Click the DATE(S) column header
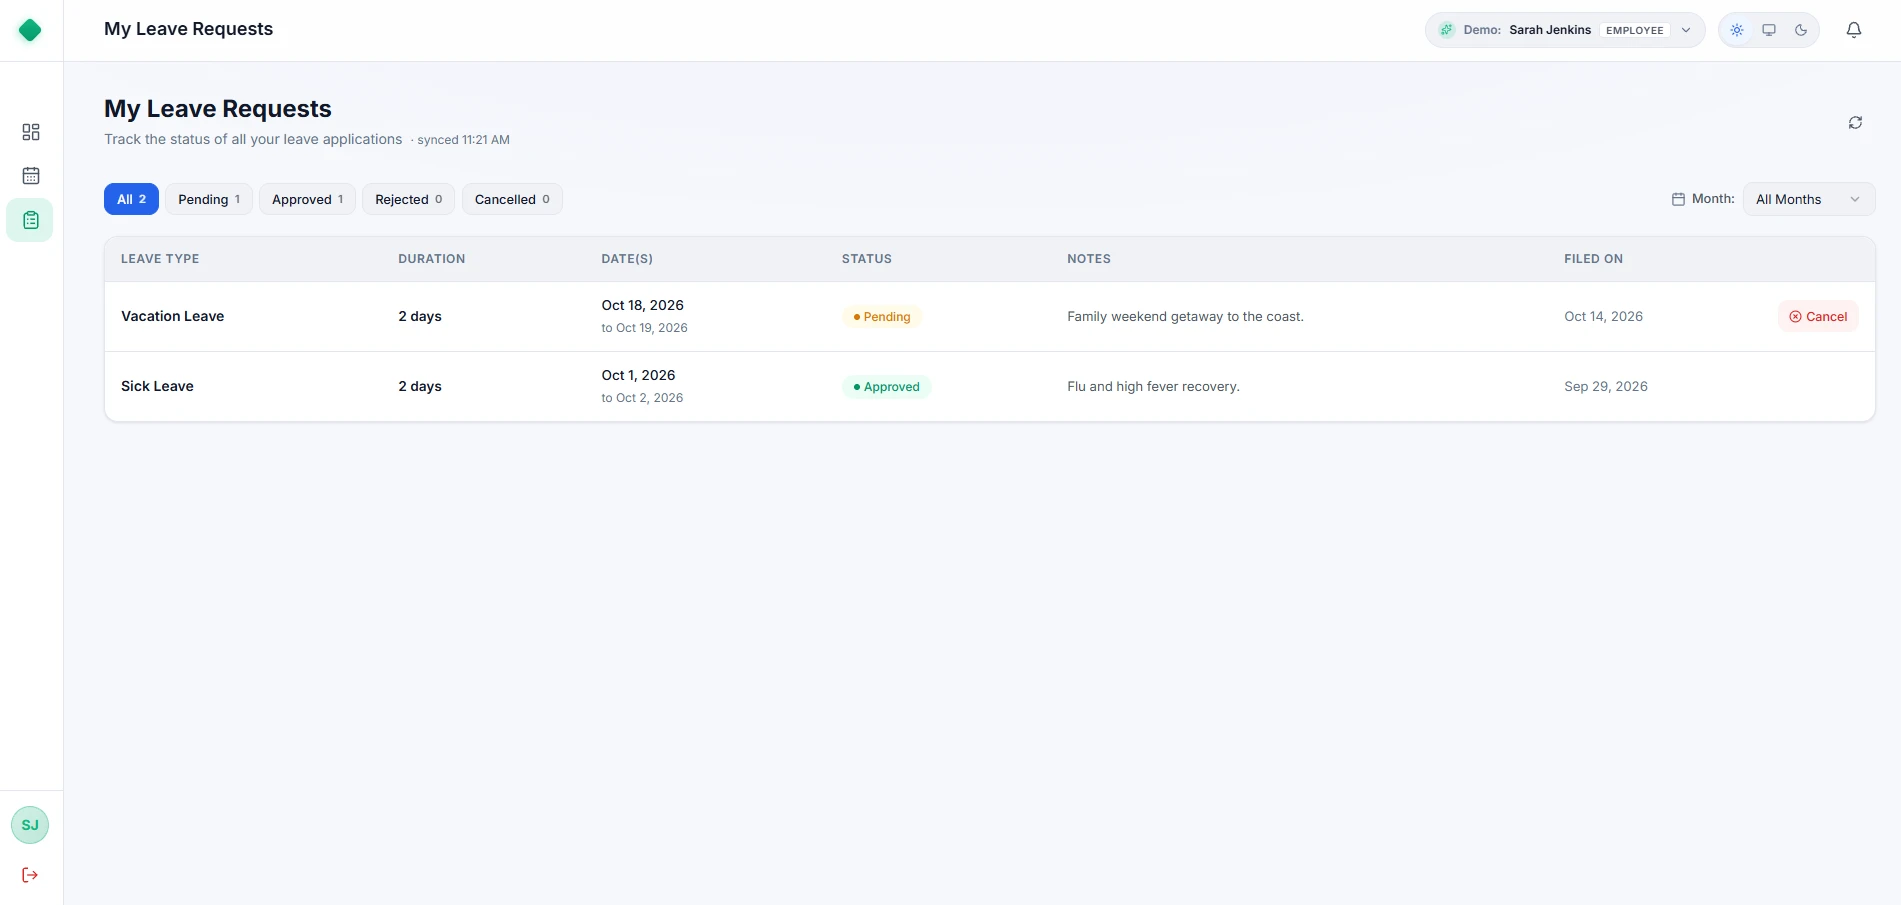The height and width of the screenshot is (905, 1901). [x=627, y=259]
